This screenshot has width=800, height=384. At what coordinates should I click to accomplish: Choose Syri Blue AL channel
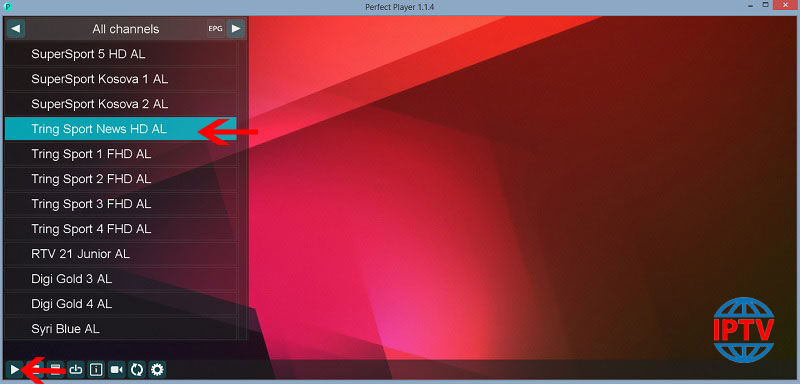pos(120,329)
